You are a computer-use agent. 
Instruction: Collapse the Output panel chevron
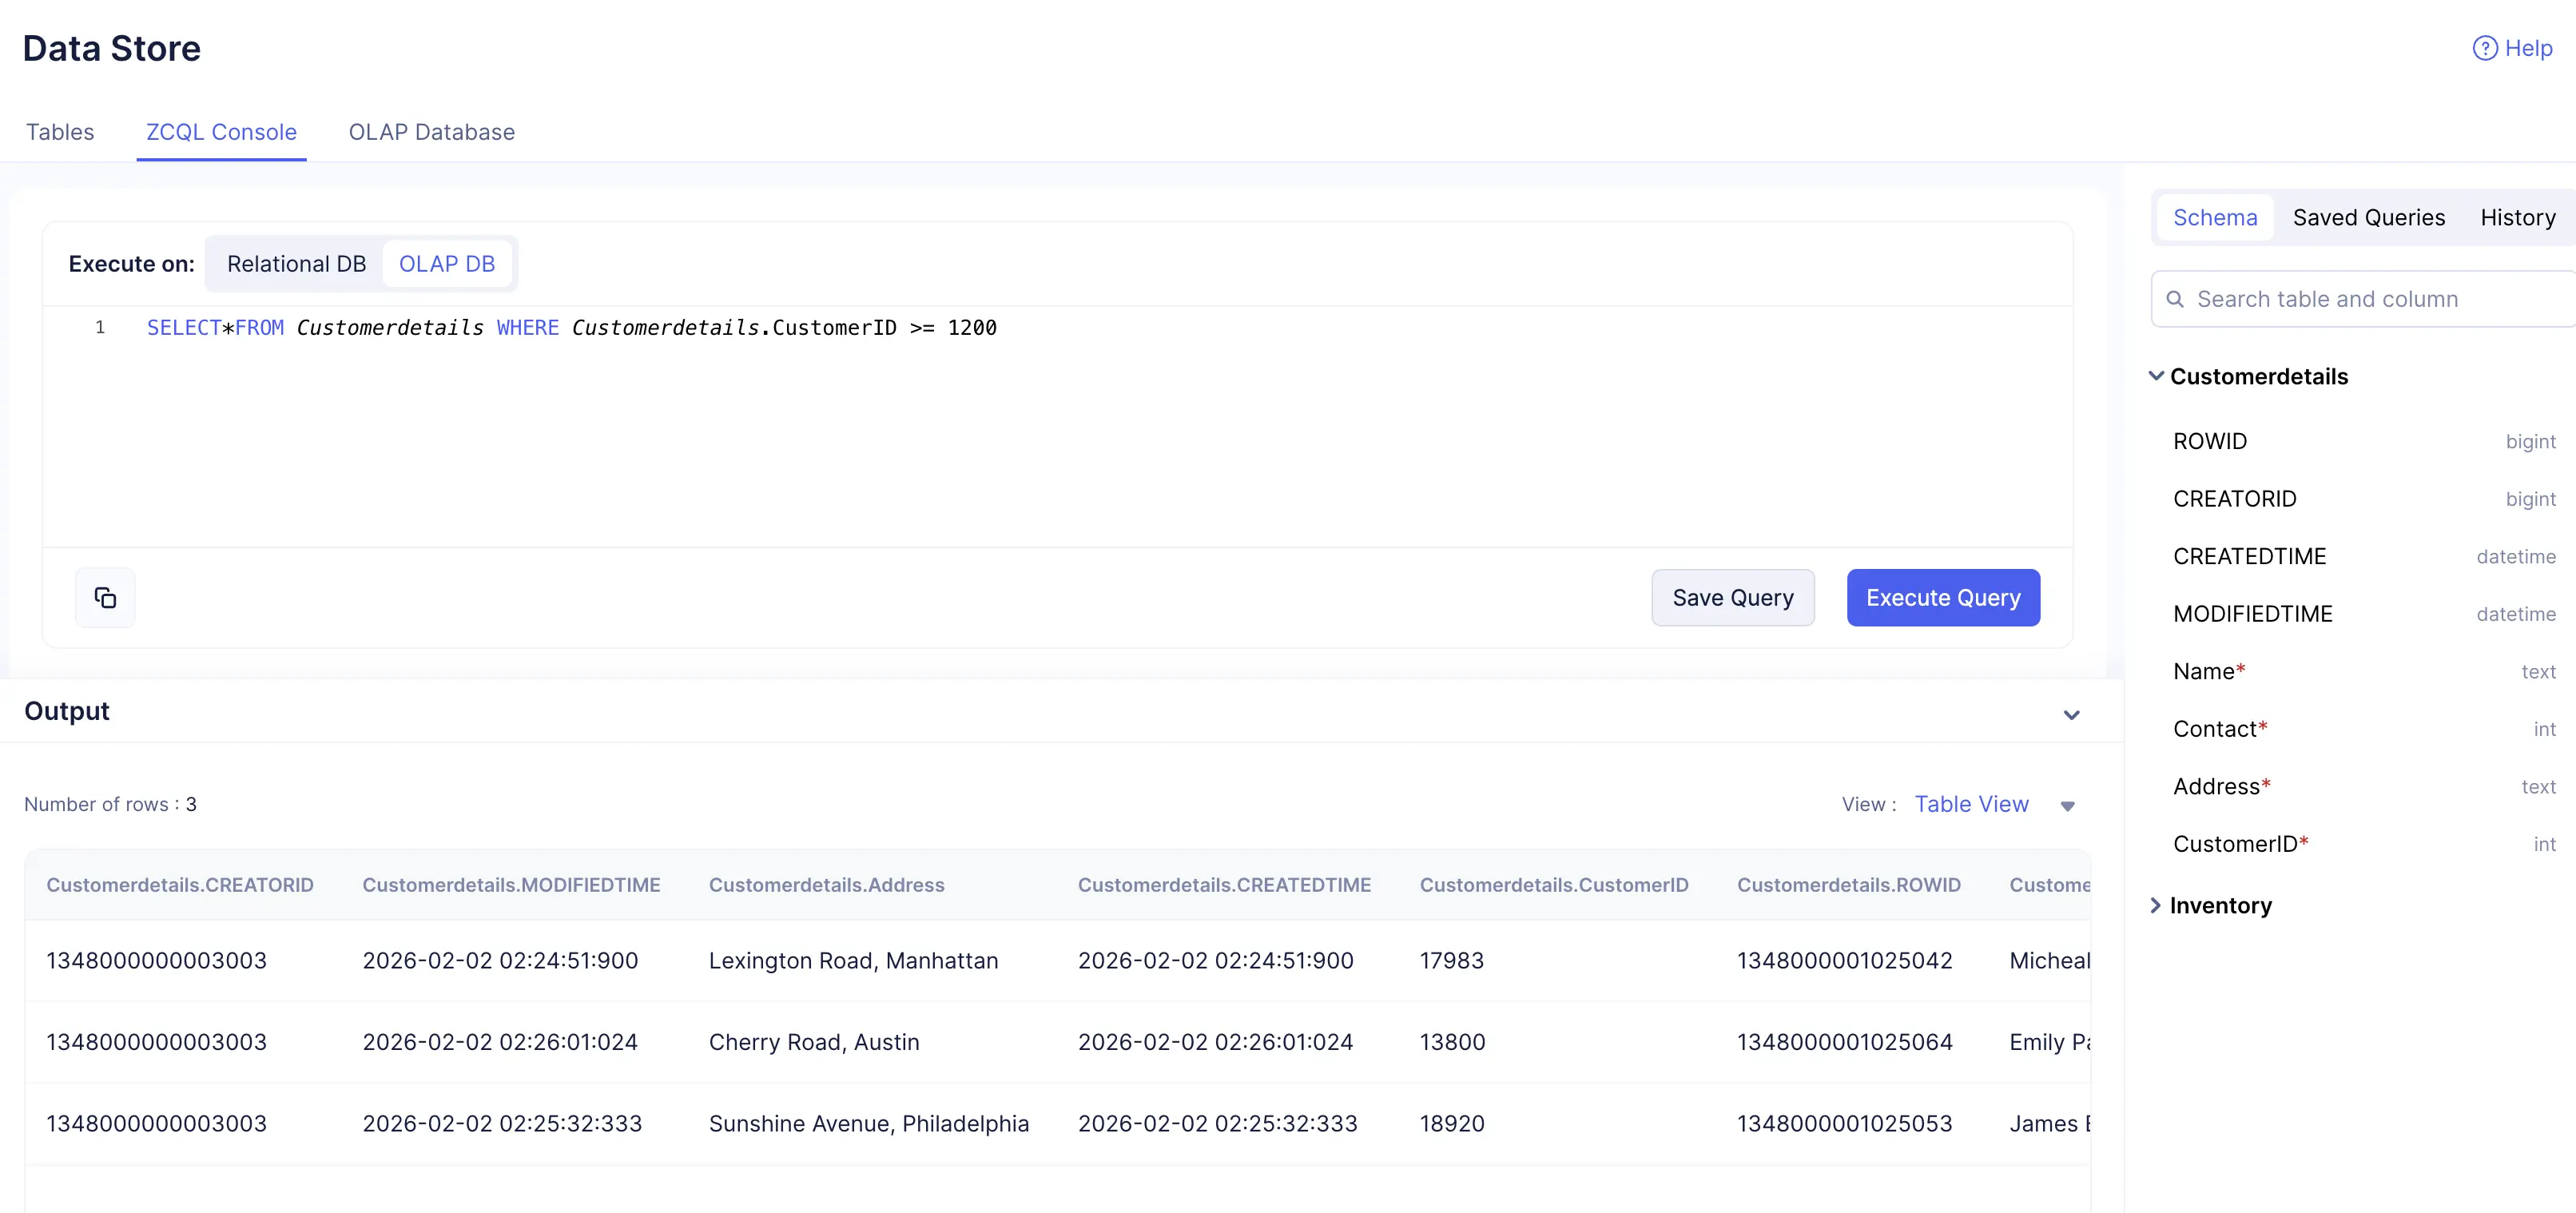click(2071, 714)
